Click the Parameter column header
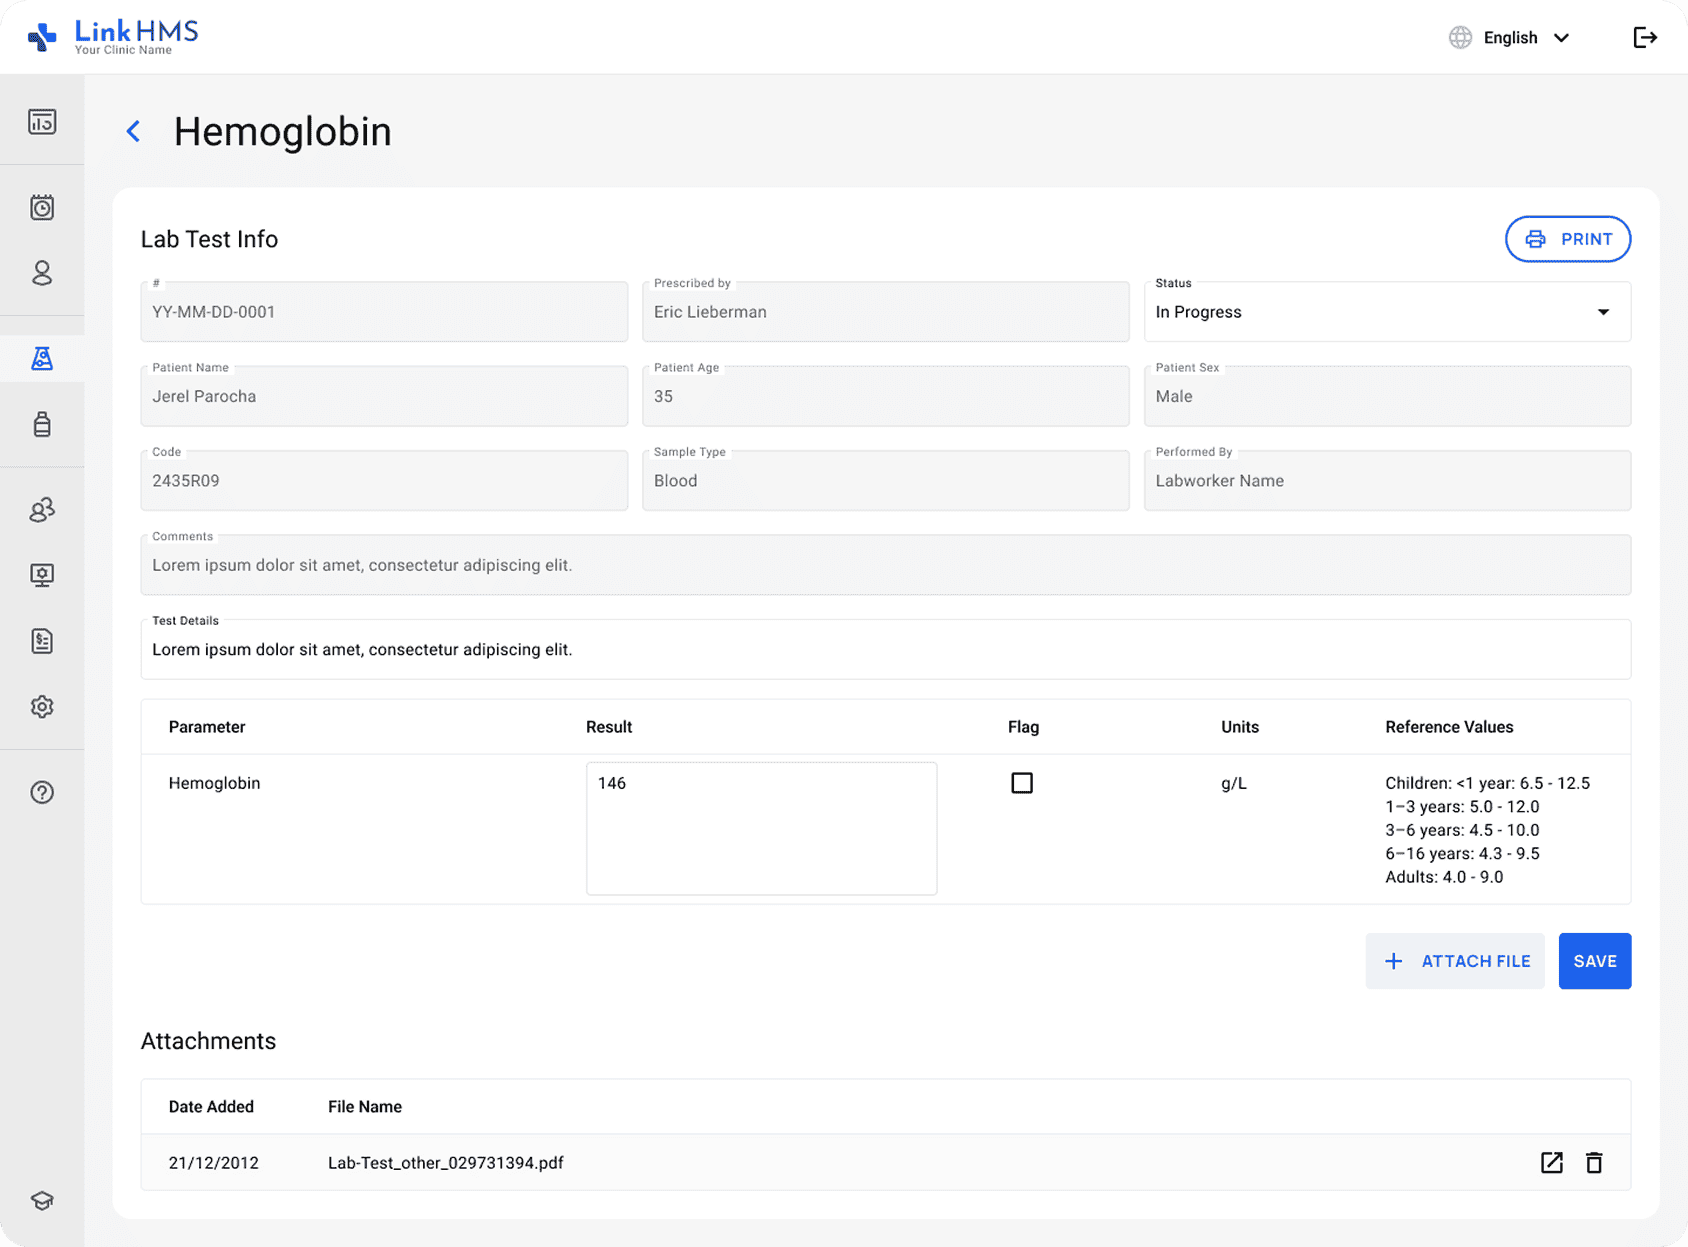Screen dimensions: 1688x1247 coord(207,727)
